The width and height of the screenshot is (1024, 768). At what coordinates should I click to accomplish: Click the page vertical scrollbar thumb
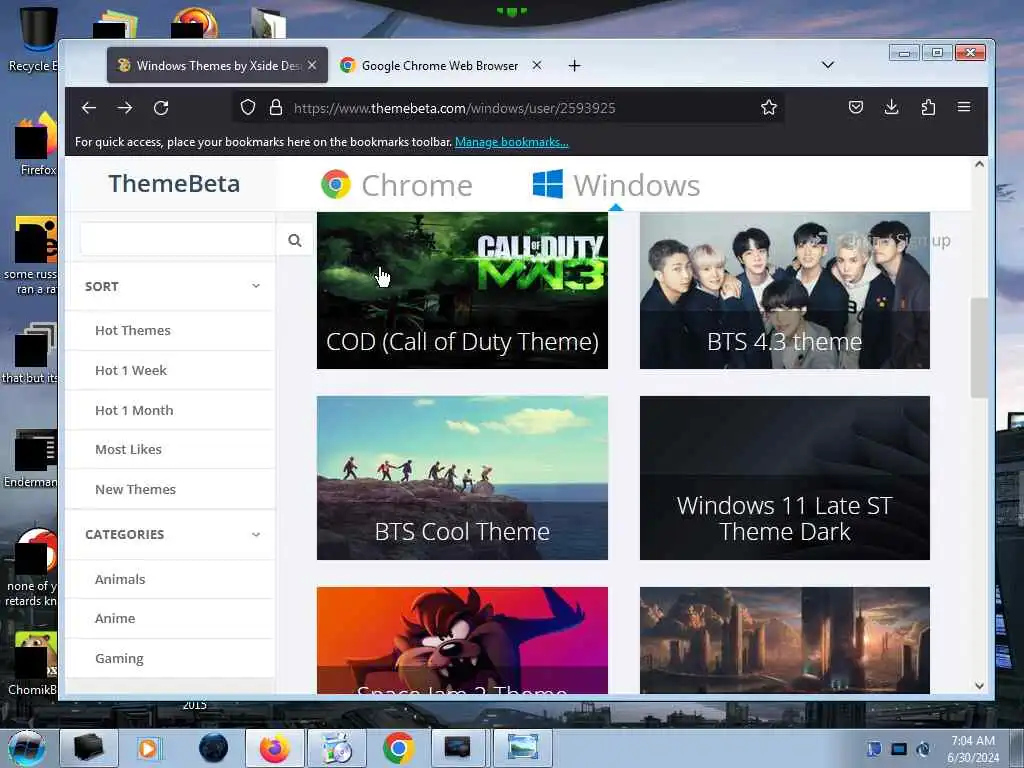click(x=979, y=347)
